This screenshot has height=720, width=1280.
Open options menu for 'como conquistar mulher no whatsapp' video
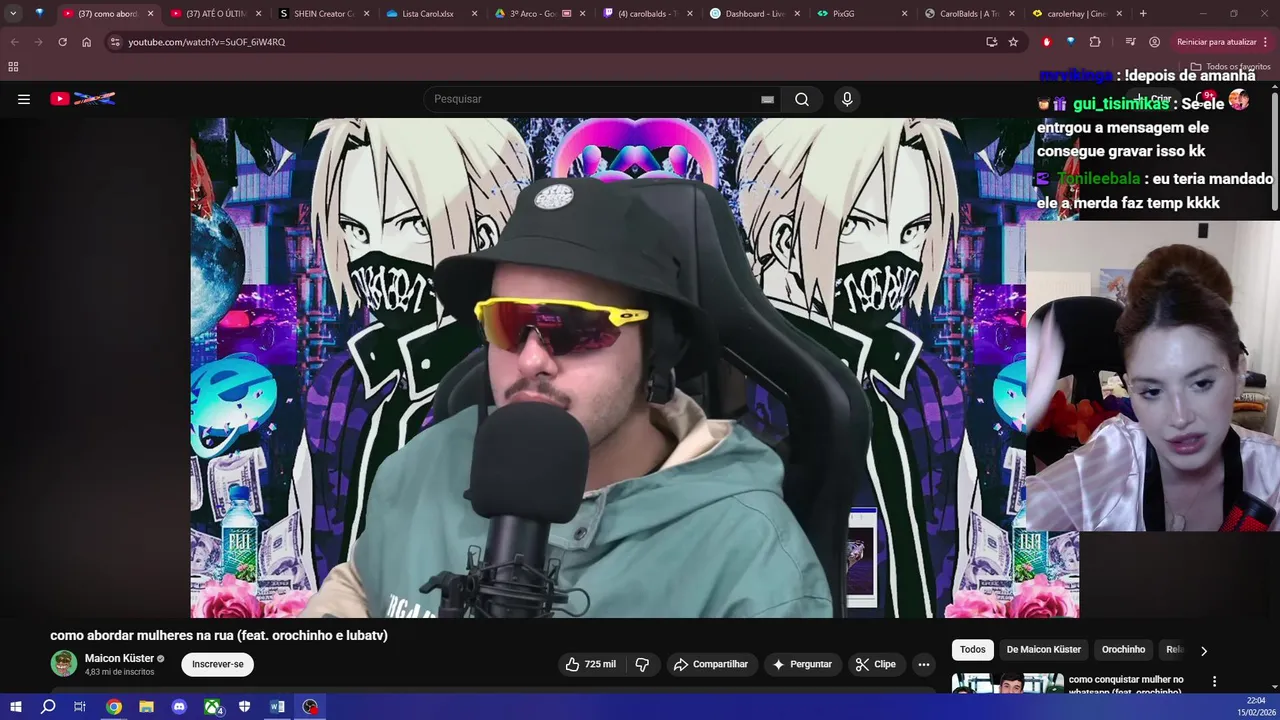click(1214, 682)
